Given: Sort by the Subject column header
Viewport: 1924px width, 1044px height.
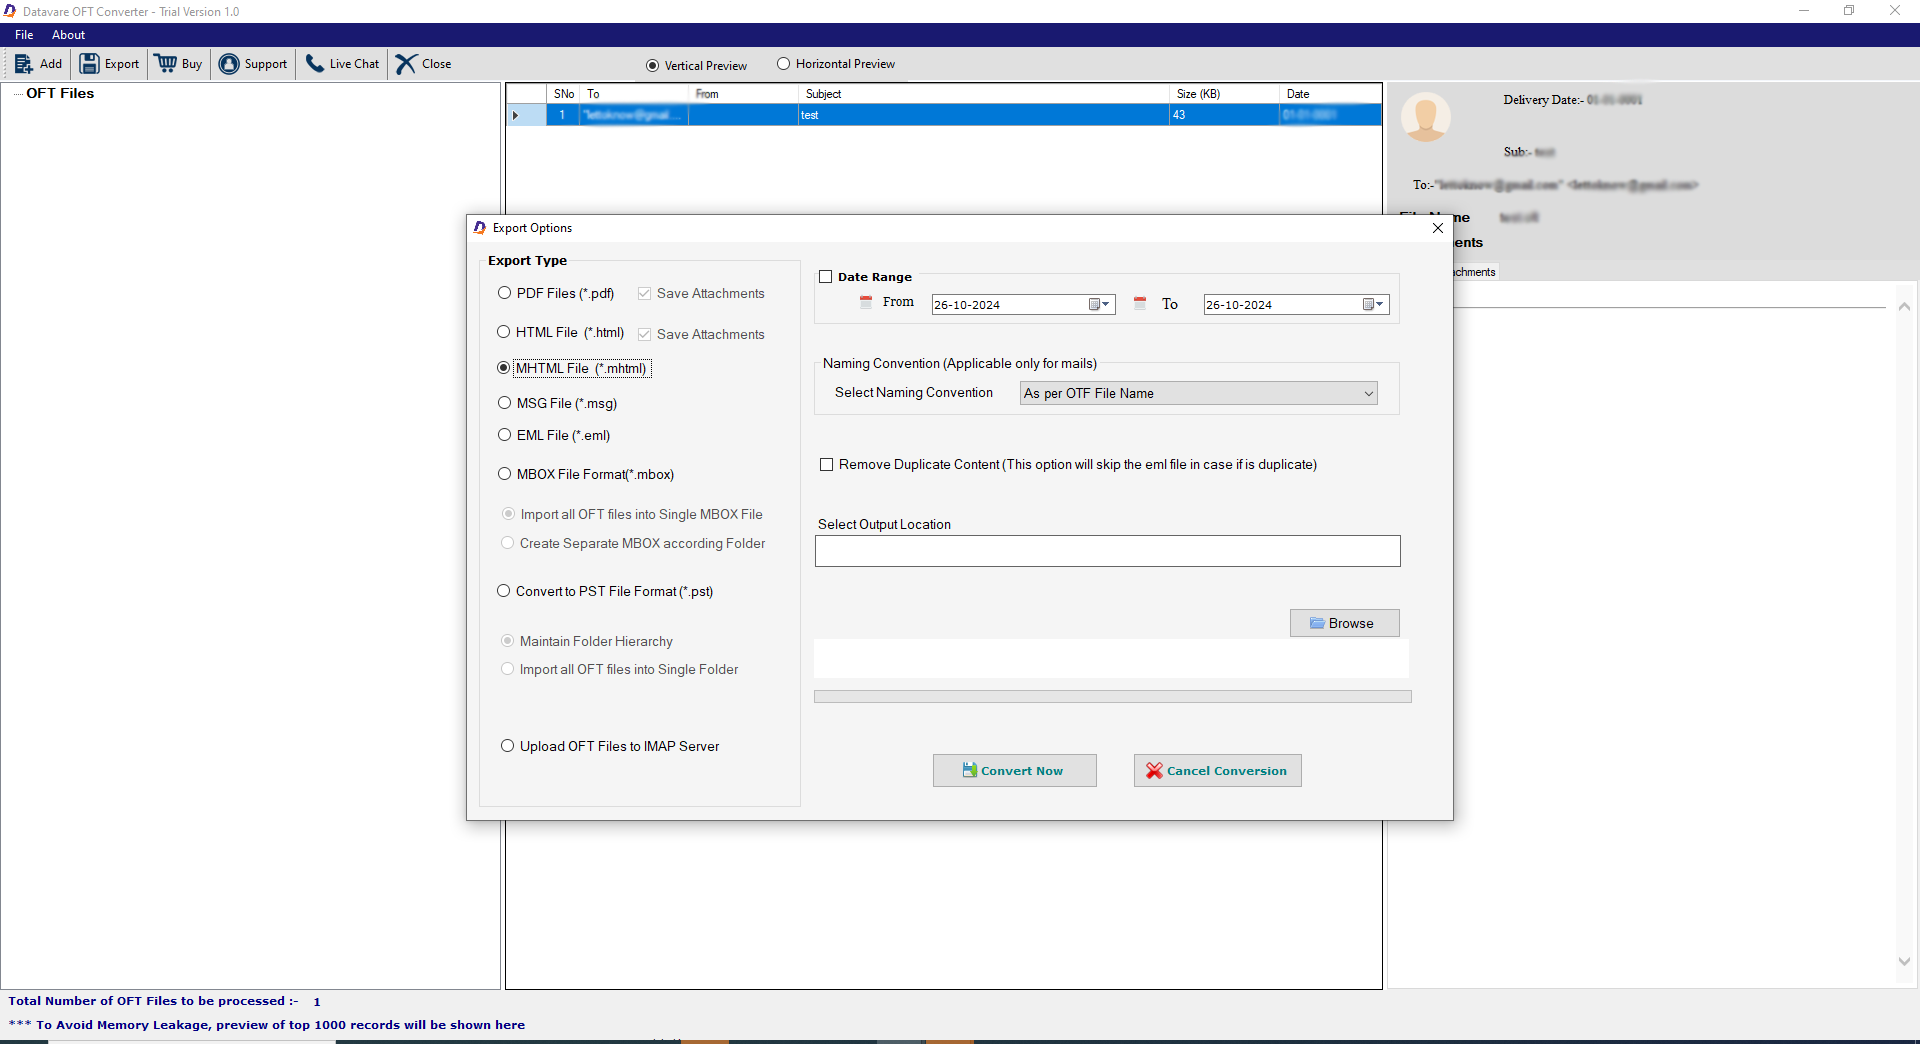Looking at the screenshot, I should (984, 94).
